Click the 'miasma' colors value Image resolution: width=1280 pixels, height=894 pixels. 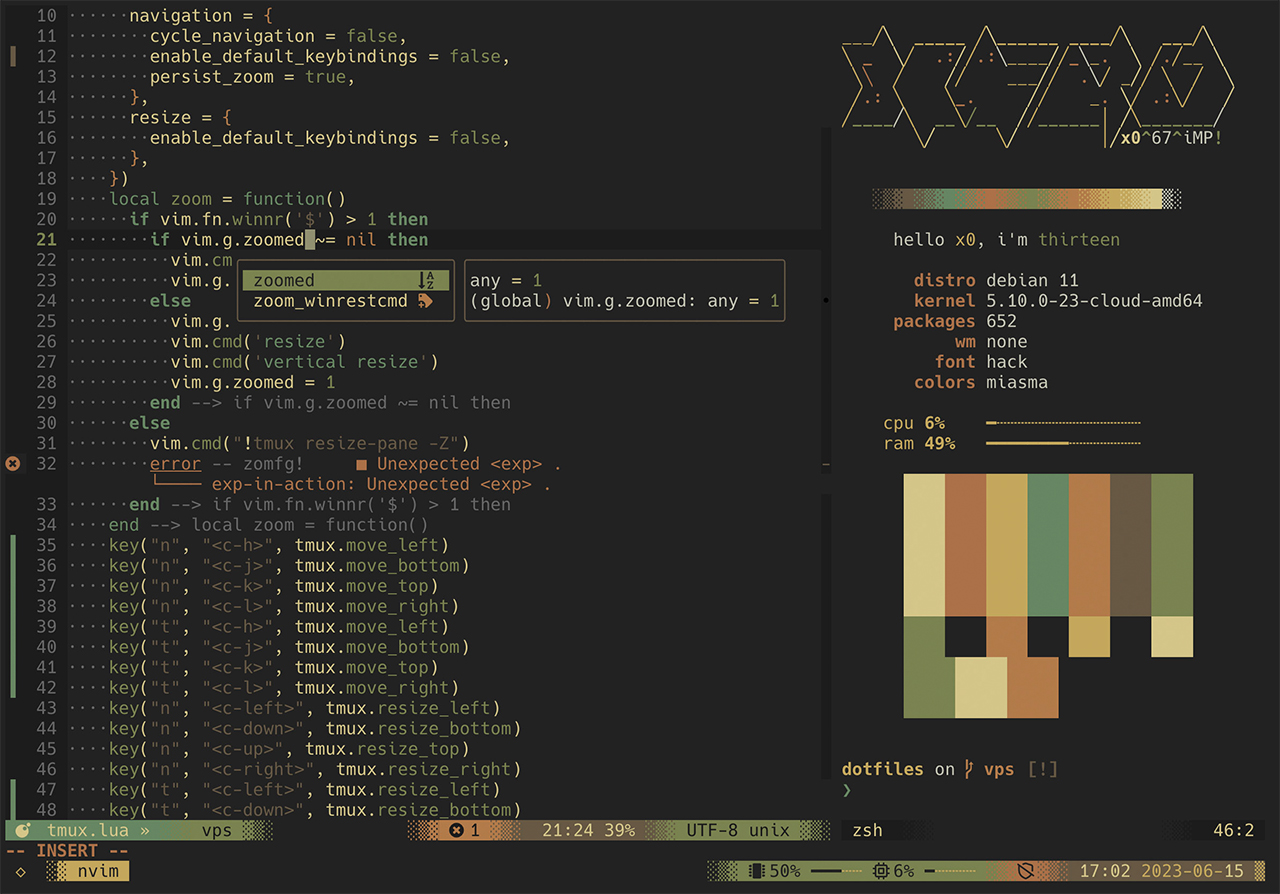coord(1017,382)
